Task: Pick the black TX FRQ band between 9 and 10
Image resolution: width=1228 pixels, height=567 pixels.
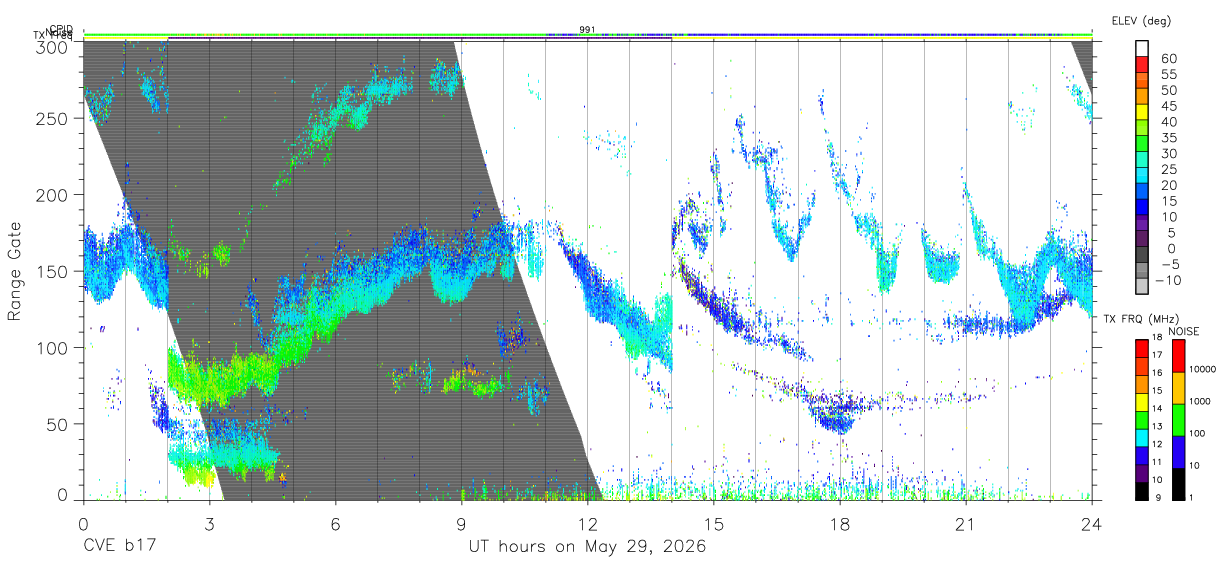Action: tap(1142, 490)
